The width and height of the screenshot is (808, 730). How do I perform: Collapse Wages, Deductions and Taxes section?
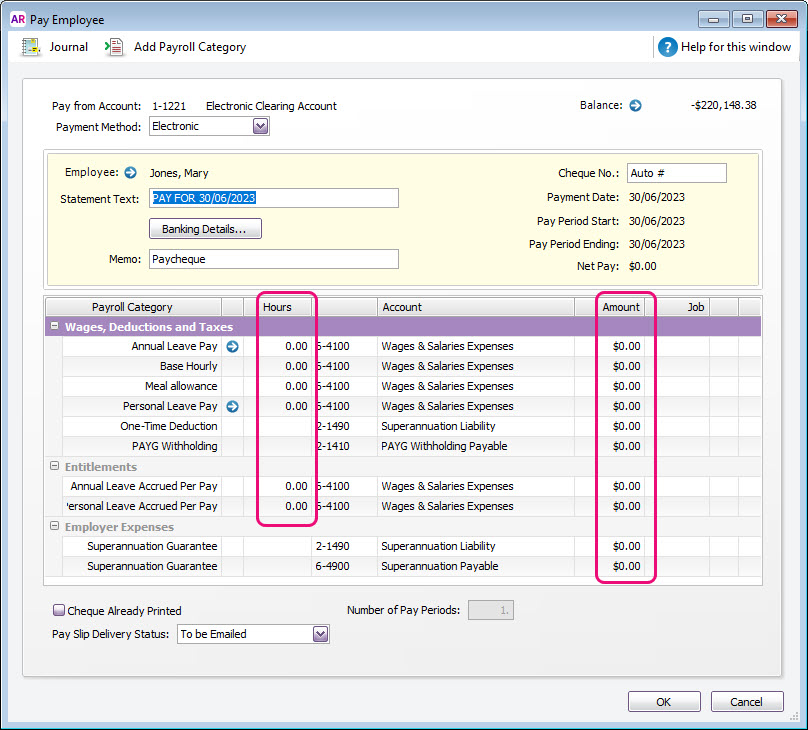[53, 327]
